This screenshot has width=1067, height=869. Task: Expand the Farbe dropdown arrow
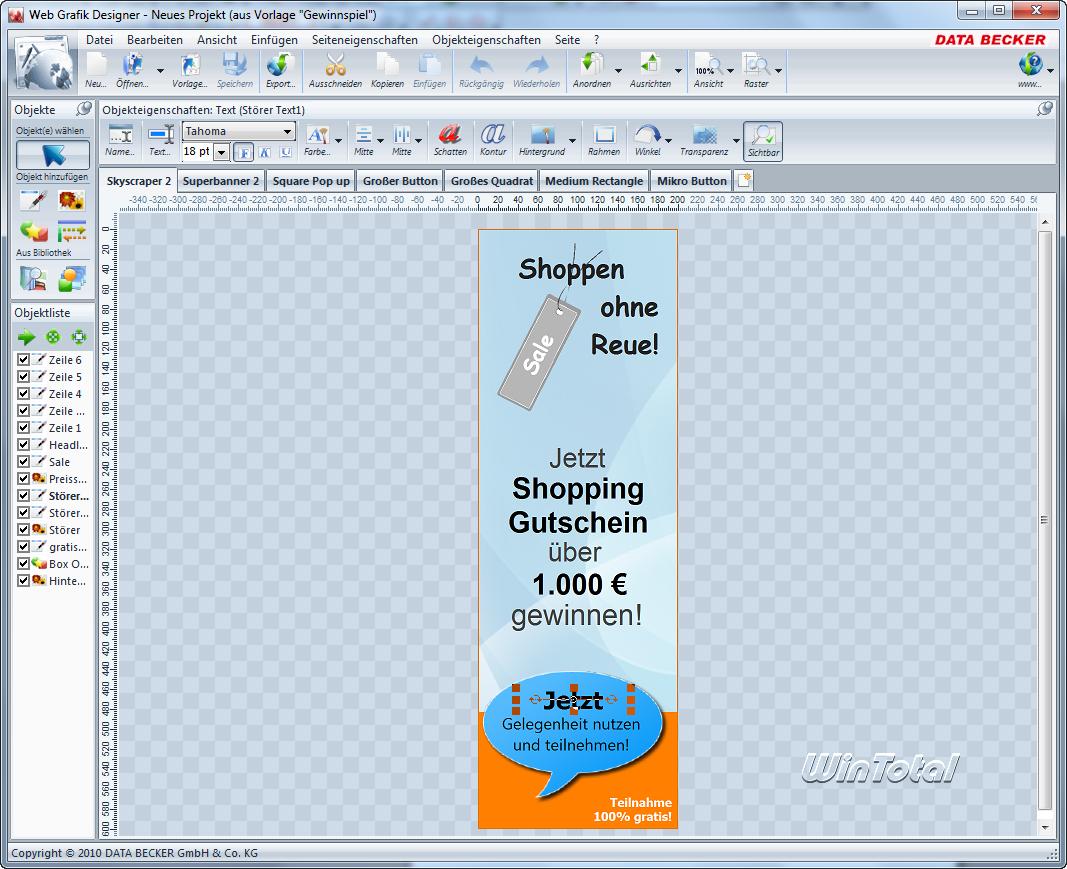coord(338,141)
